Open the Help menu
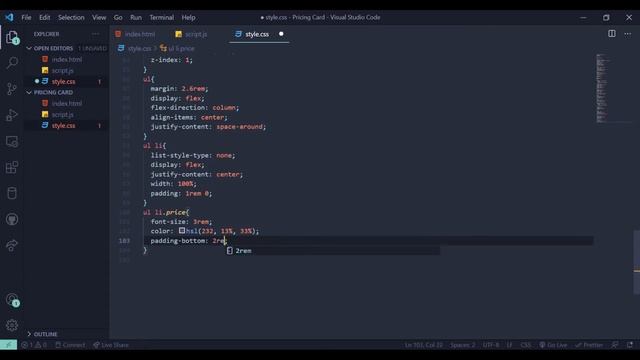 pos(188,18)
